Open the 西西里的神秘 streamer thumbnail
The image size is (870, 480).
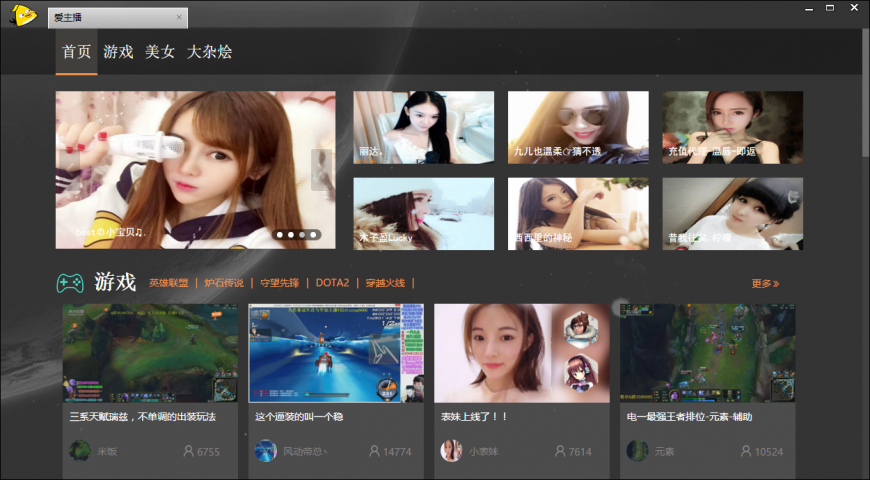[578, 214]
